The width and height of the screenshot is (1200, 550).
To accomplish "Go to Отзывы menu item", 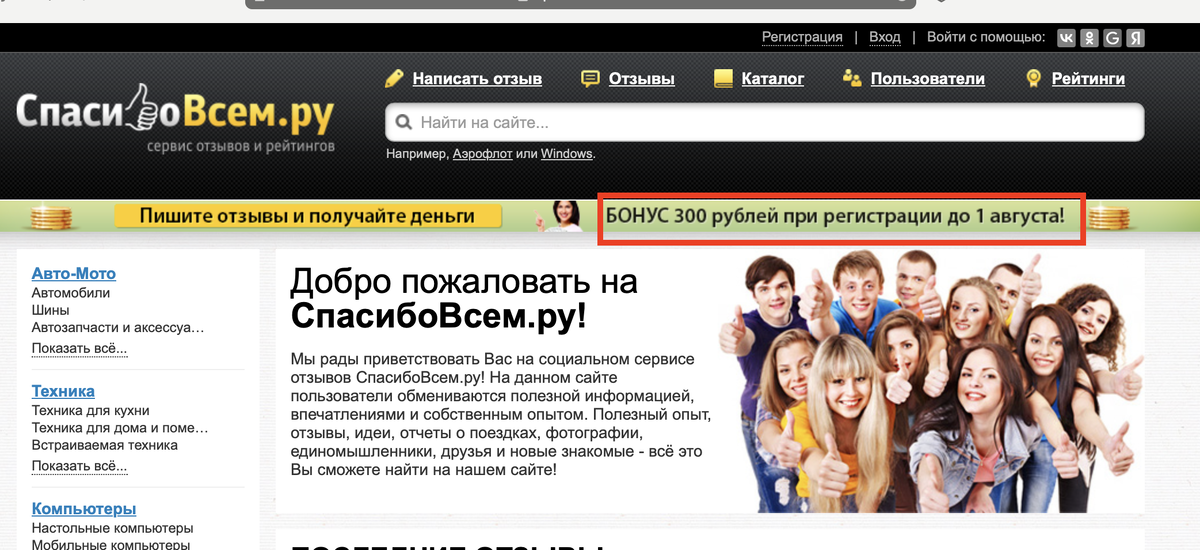I will point(642,78).
